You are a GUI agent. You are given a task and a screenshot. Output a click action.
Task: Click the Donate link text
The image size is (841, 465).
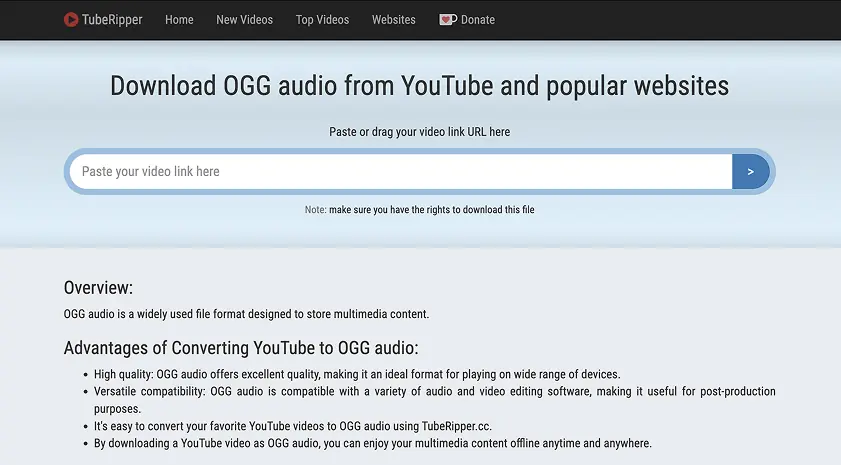478,19
